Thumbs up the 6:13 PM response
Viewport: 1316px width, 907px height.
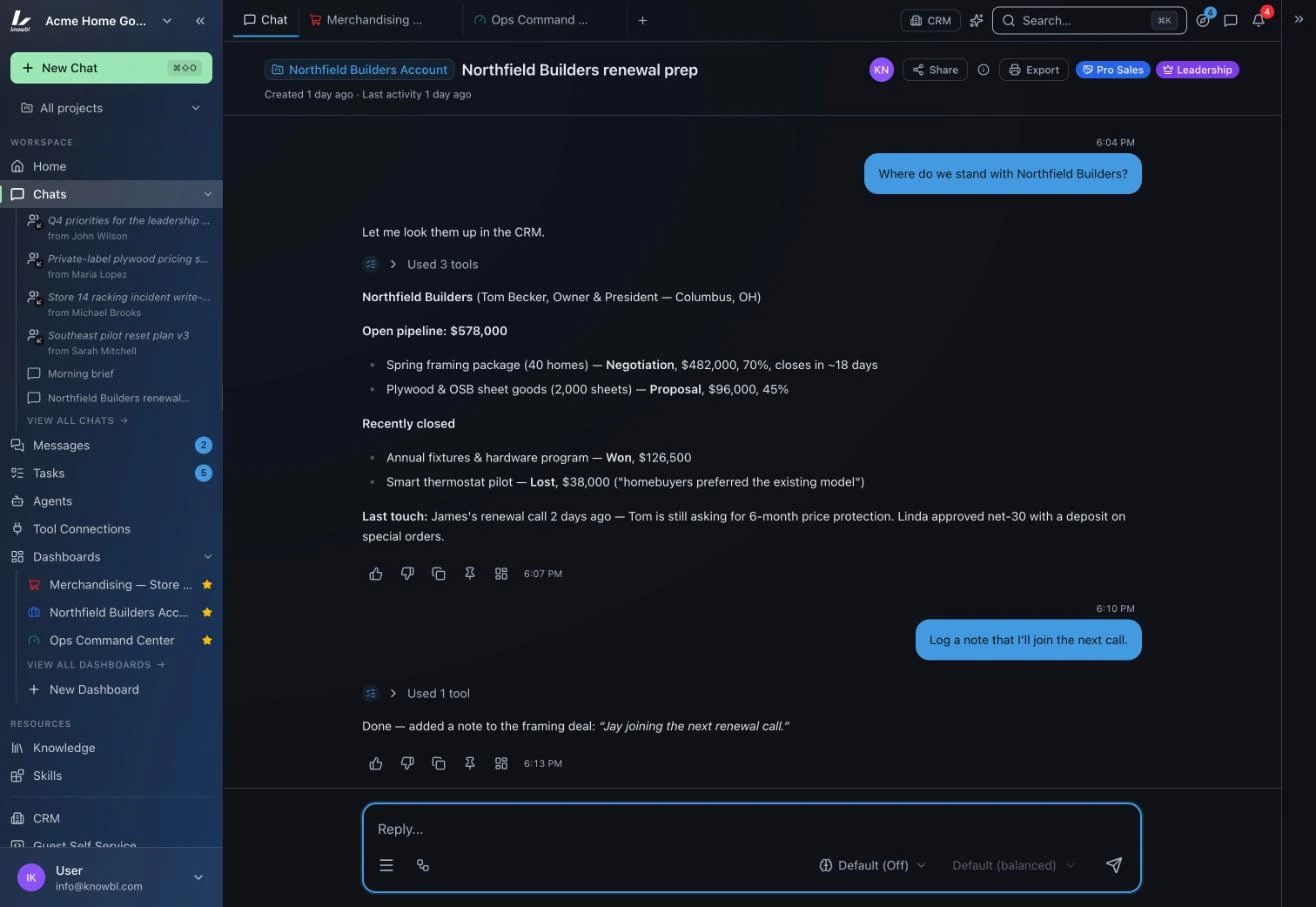pyautogui.click(x=376, y=763)
